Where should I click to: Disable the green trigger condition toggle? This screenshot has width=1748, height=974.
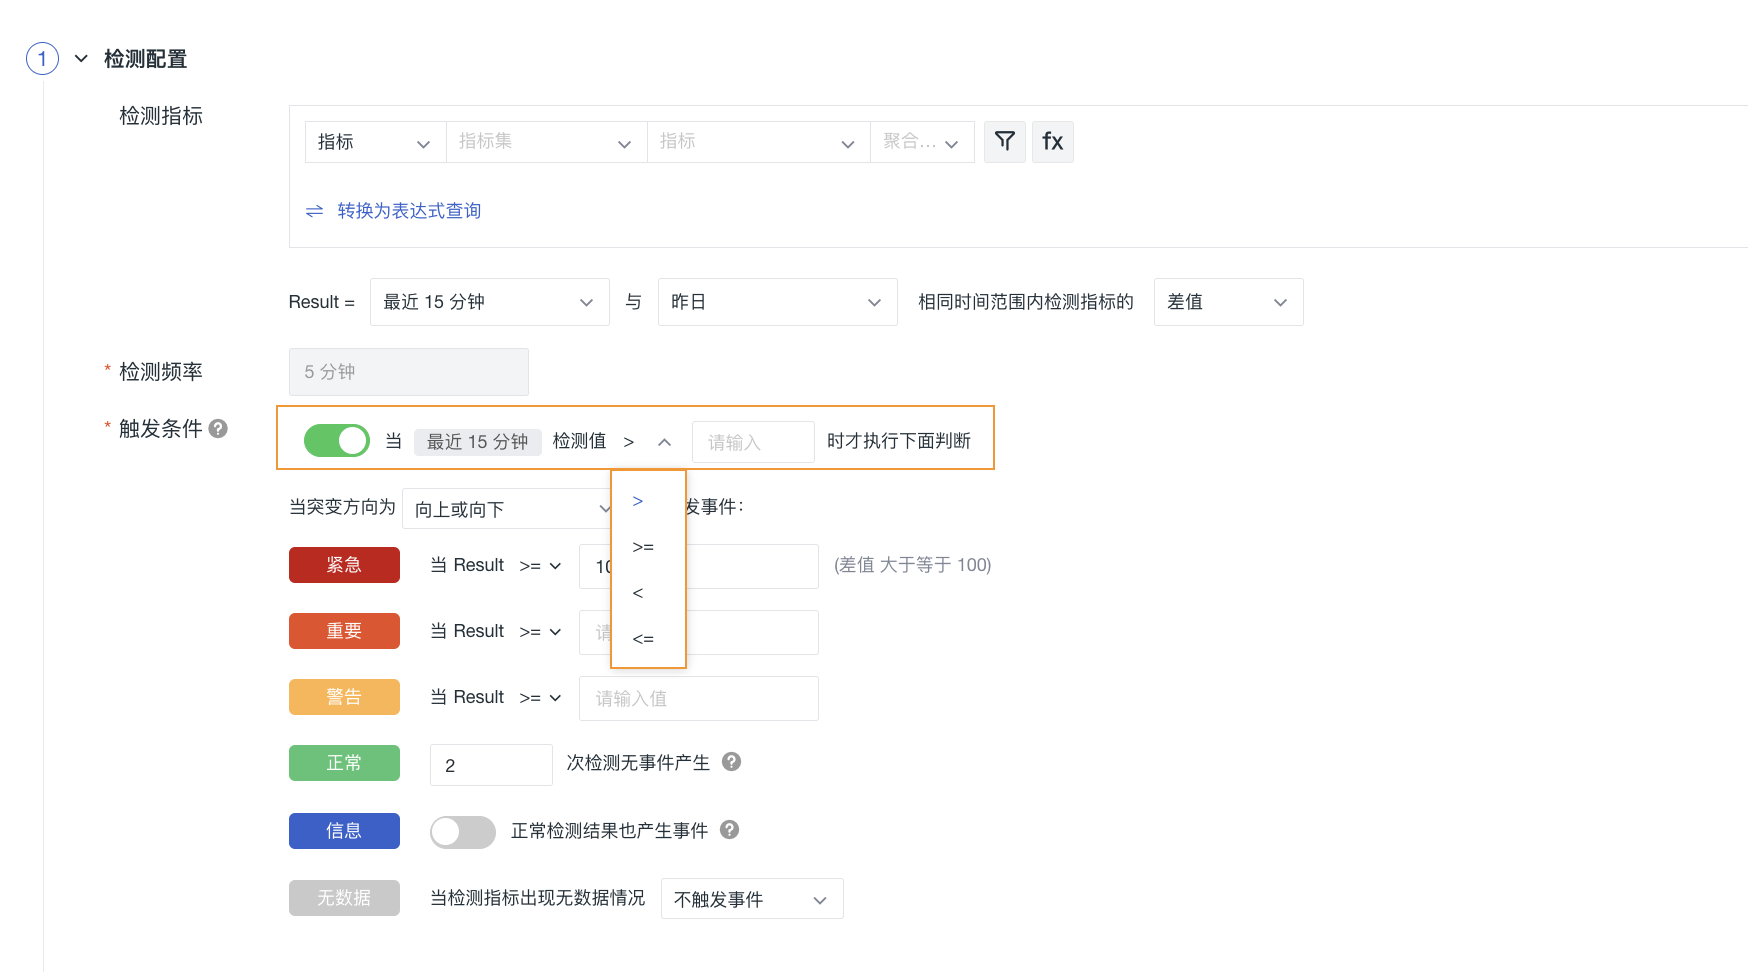[337, 440]
